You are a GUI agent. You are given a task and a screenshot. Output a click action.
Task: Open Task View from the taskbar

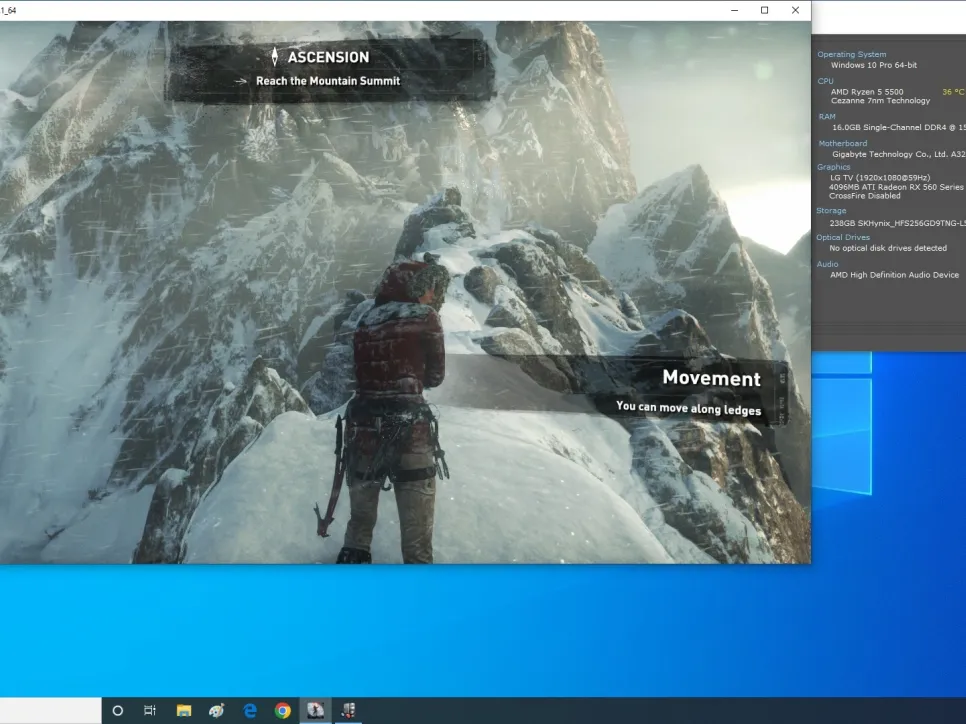(150, 710)
